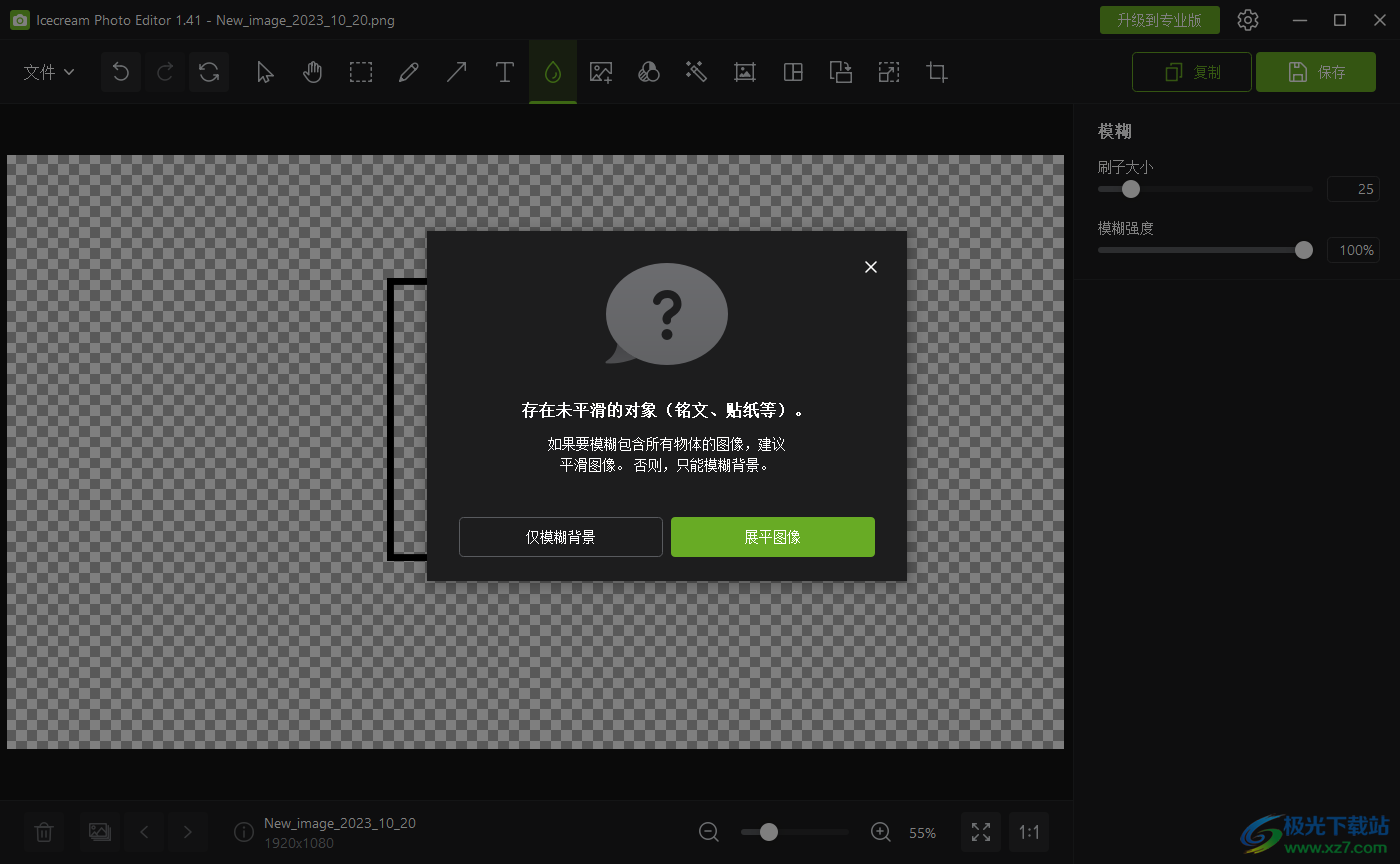The image size is (1400, 864).
Task: Click 升级到专业版 upgrade button
Action: tap(1160, 20)
